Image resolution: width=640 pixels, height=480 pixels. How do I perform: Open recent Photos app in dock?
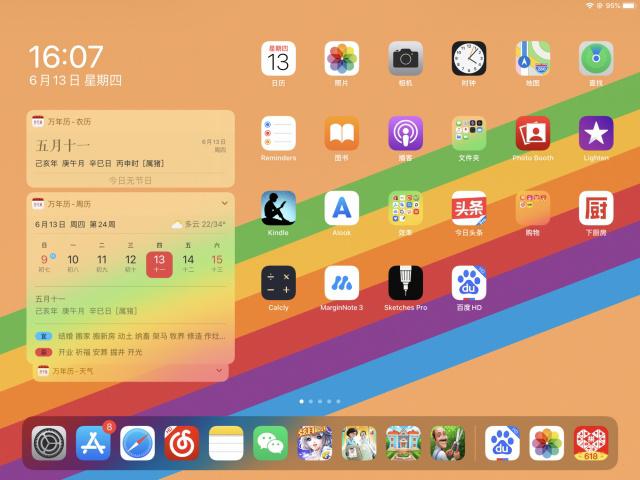point(547,443)
